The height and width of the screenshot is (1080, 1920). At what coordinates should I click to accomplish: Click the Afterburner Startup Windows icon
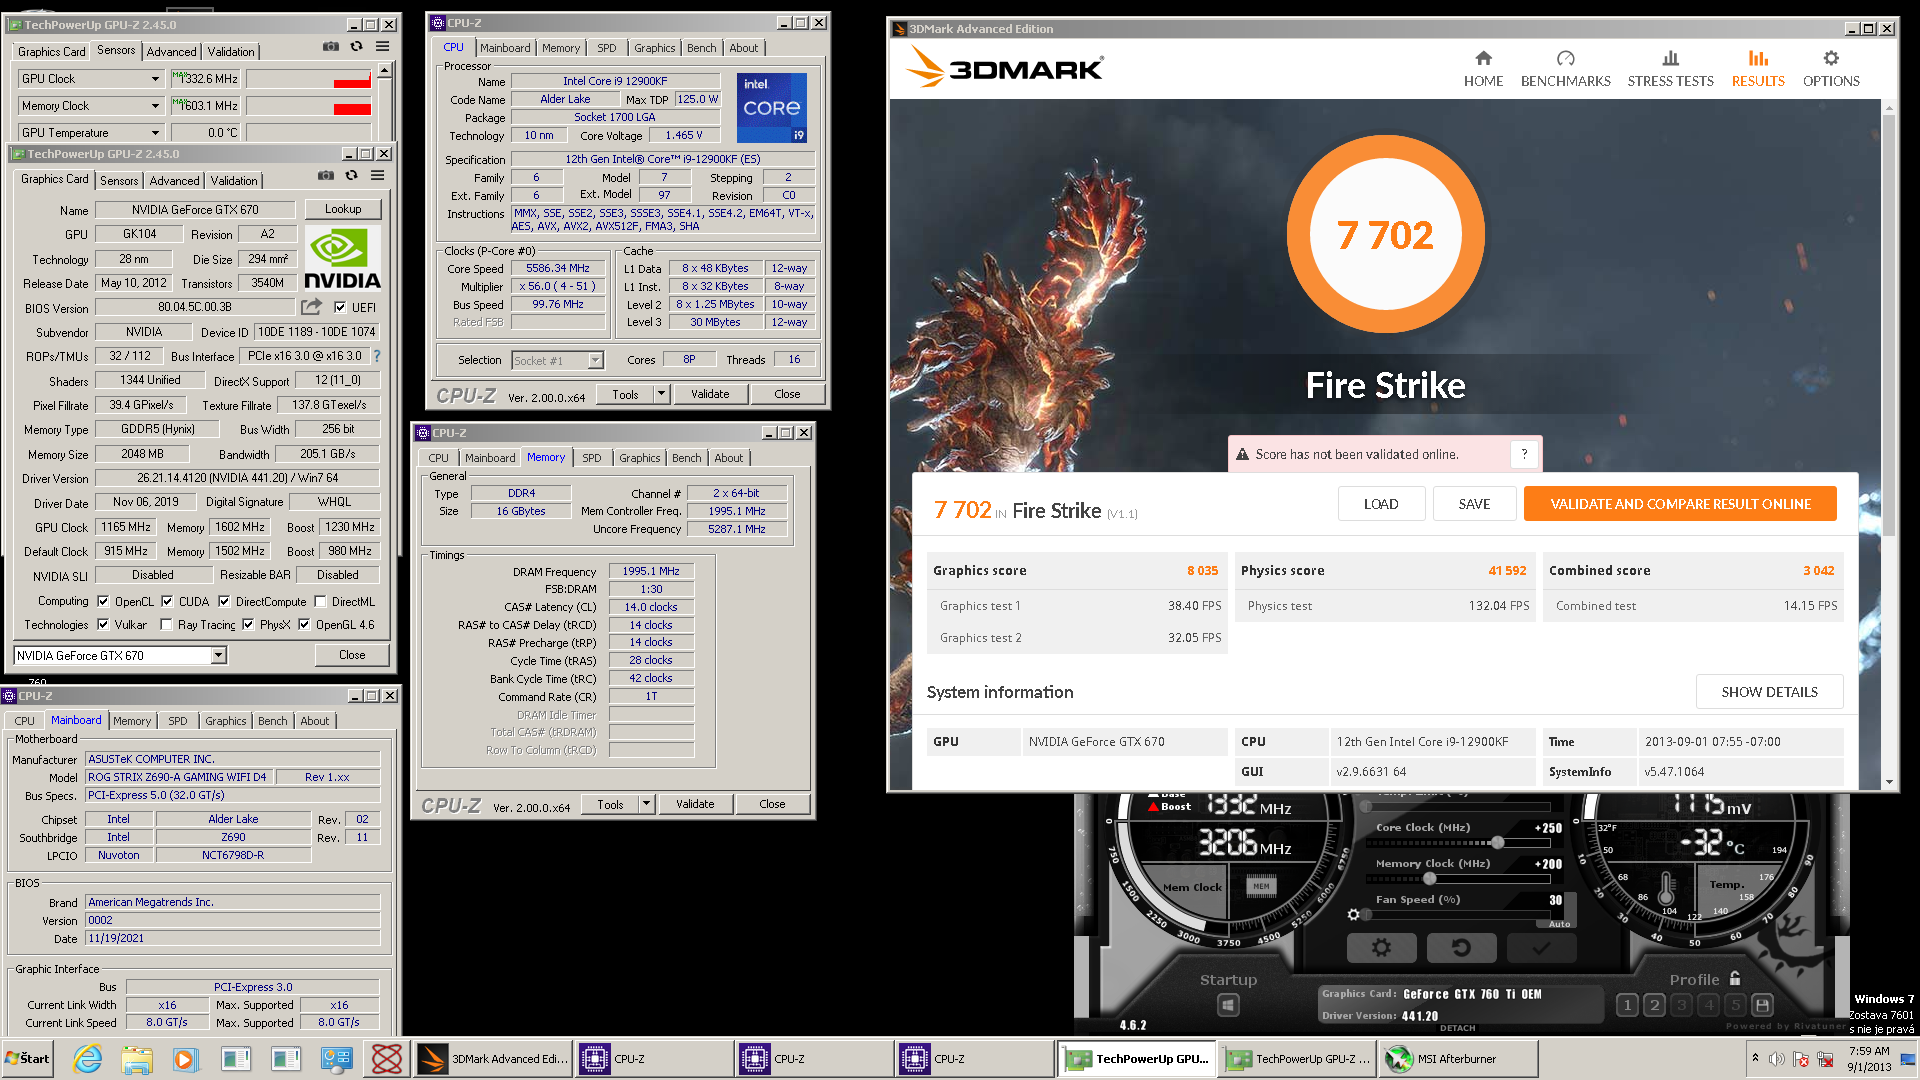(1228, 1005)
